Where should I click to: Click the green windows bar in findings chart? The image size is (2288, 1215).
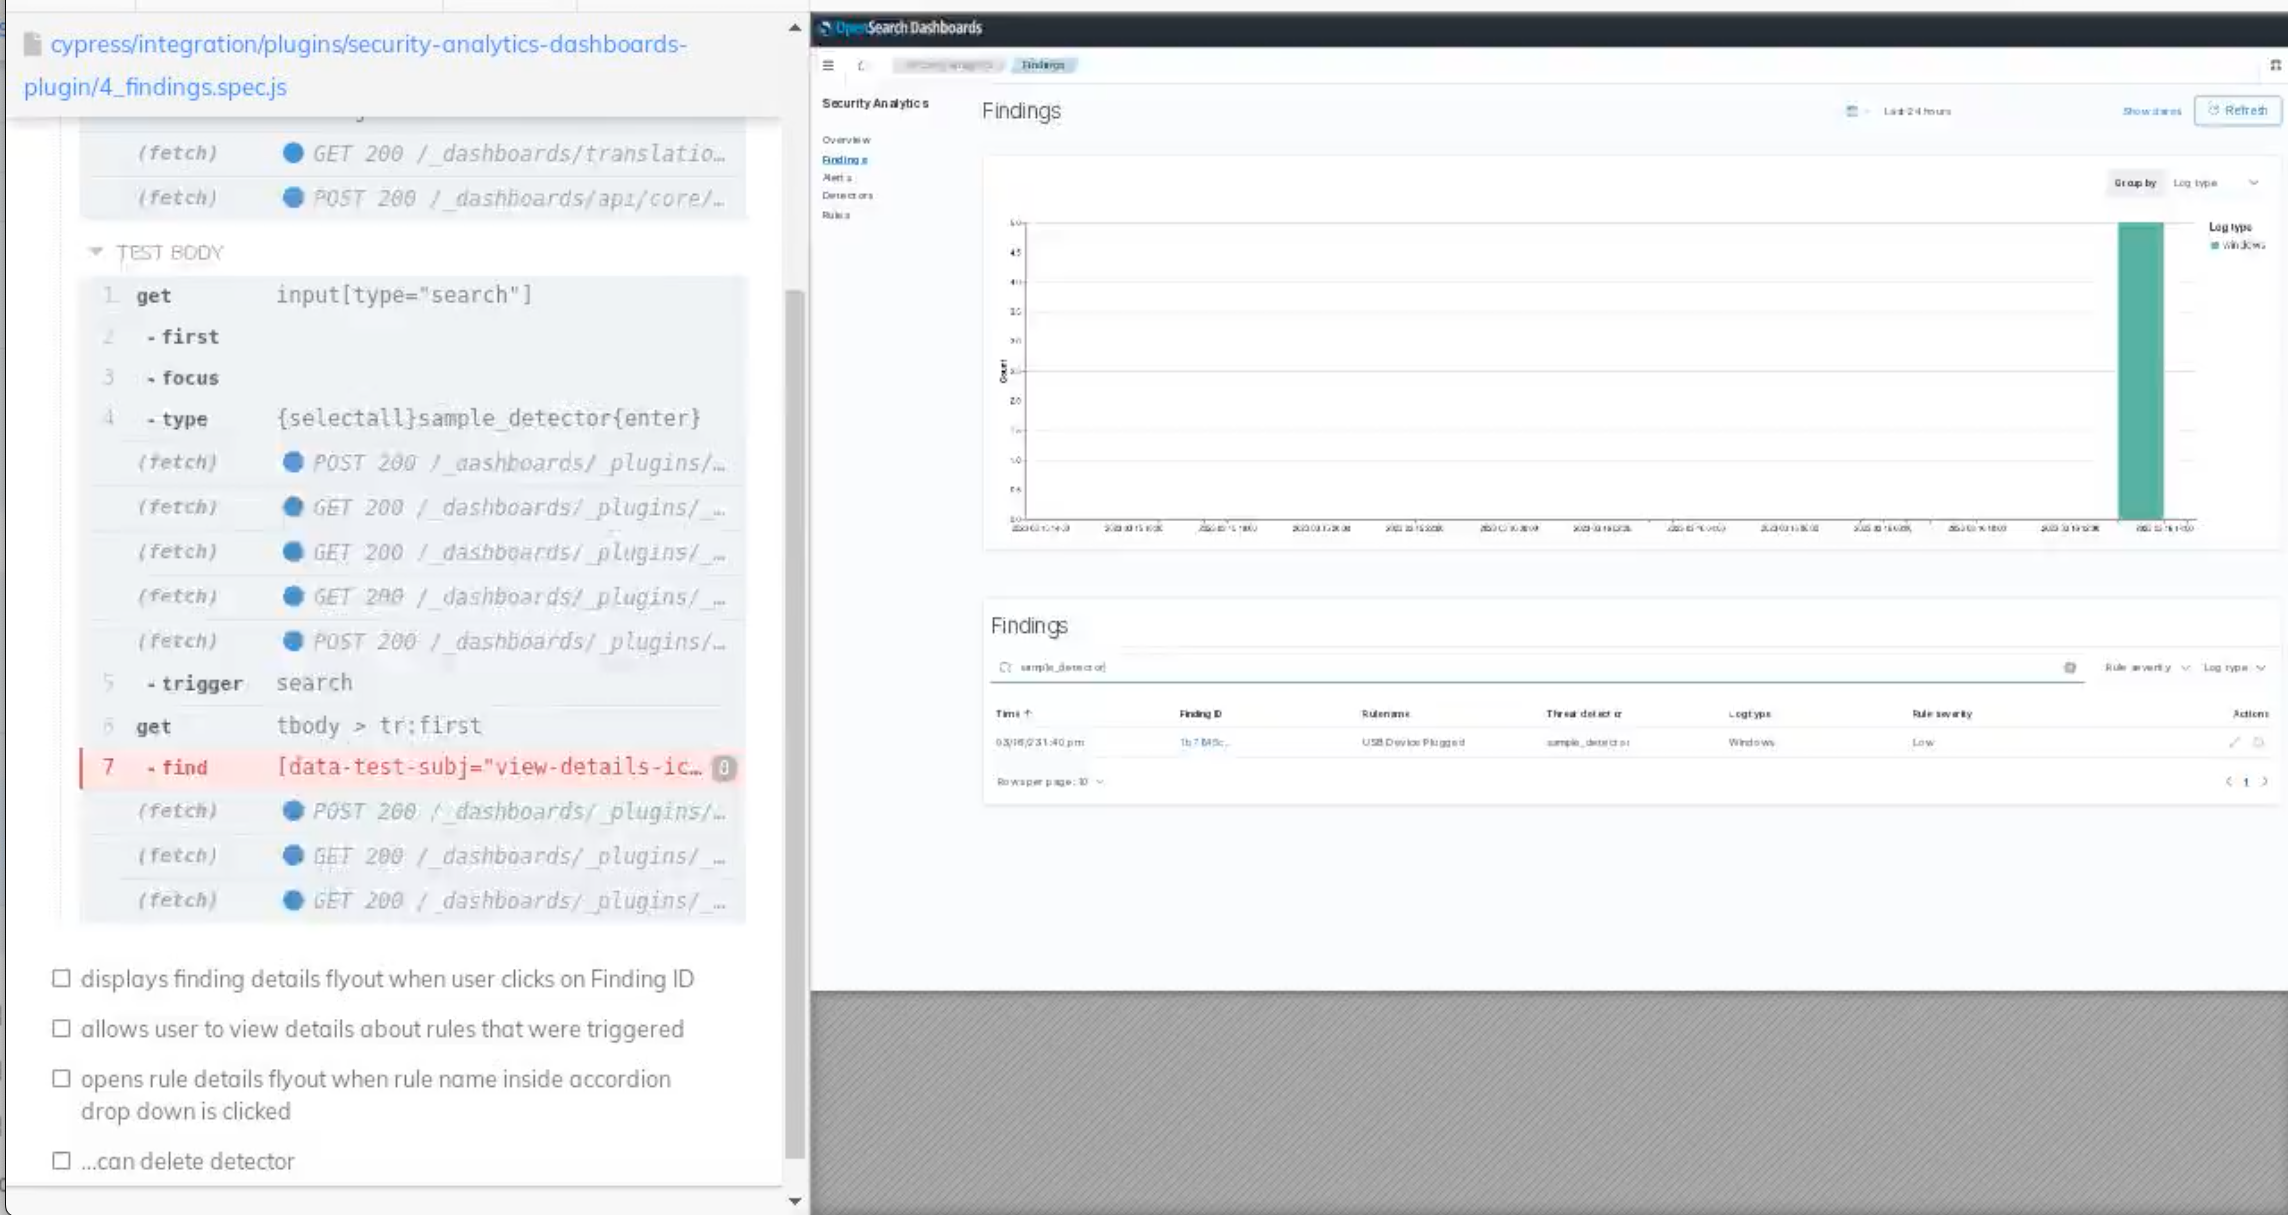[x=2140, y=371]
